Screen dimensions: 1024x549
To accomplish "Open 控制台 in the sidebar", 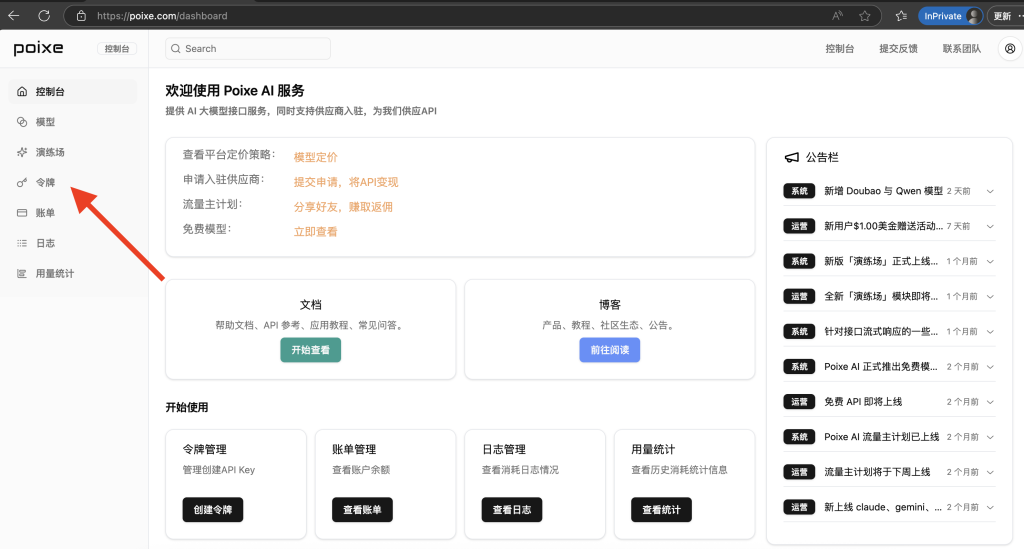I will click(x=73, y=91).
